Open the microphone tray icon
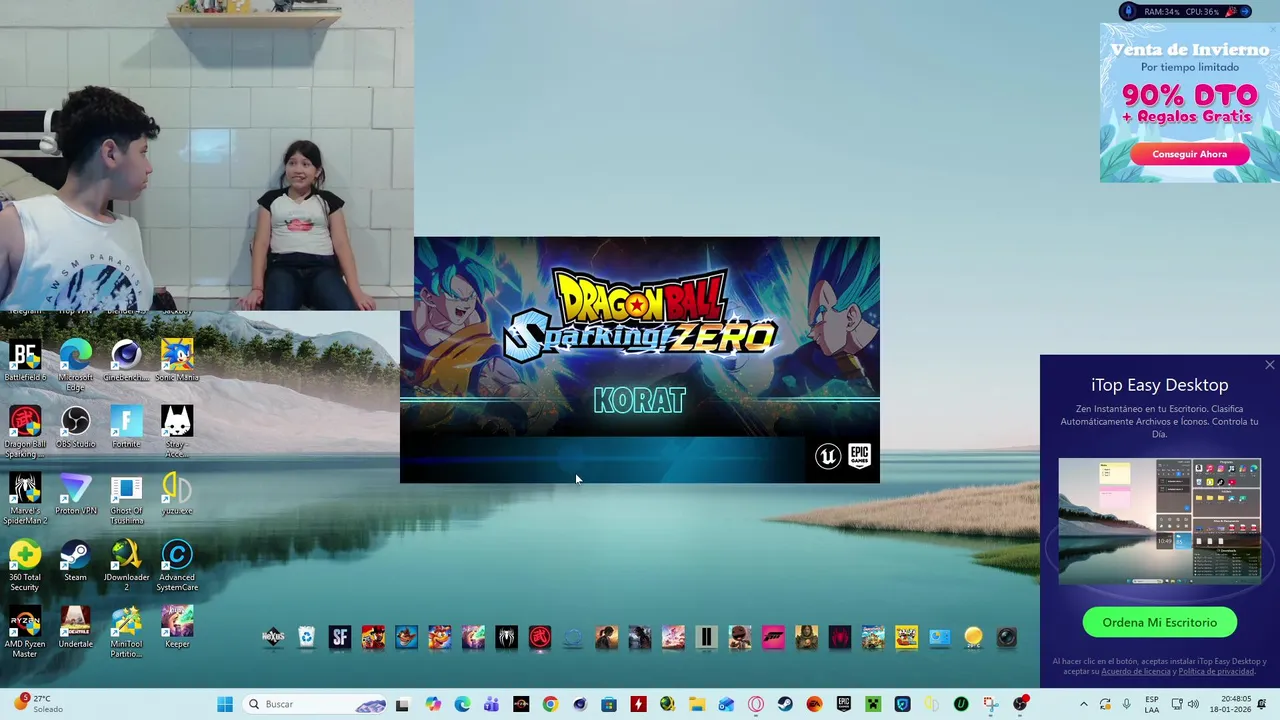 1126,704
